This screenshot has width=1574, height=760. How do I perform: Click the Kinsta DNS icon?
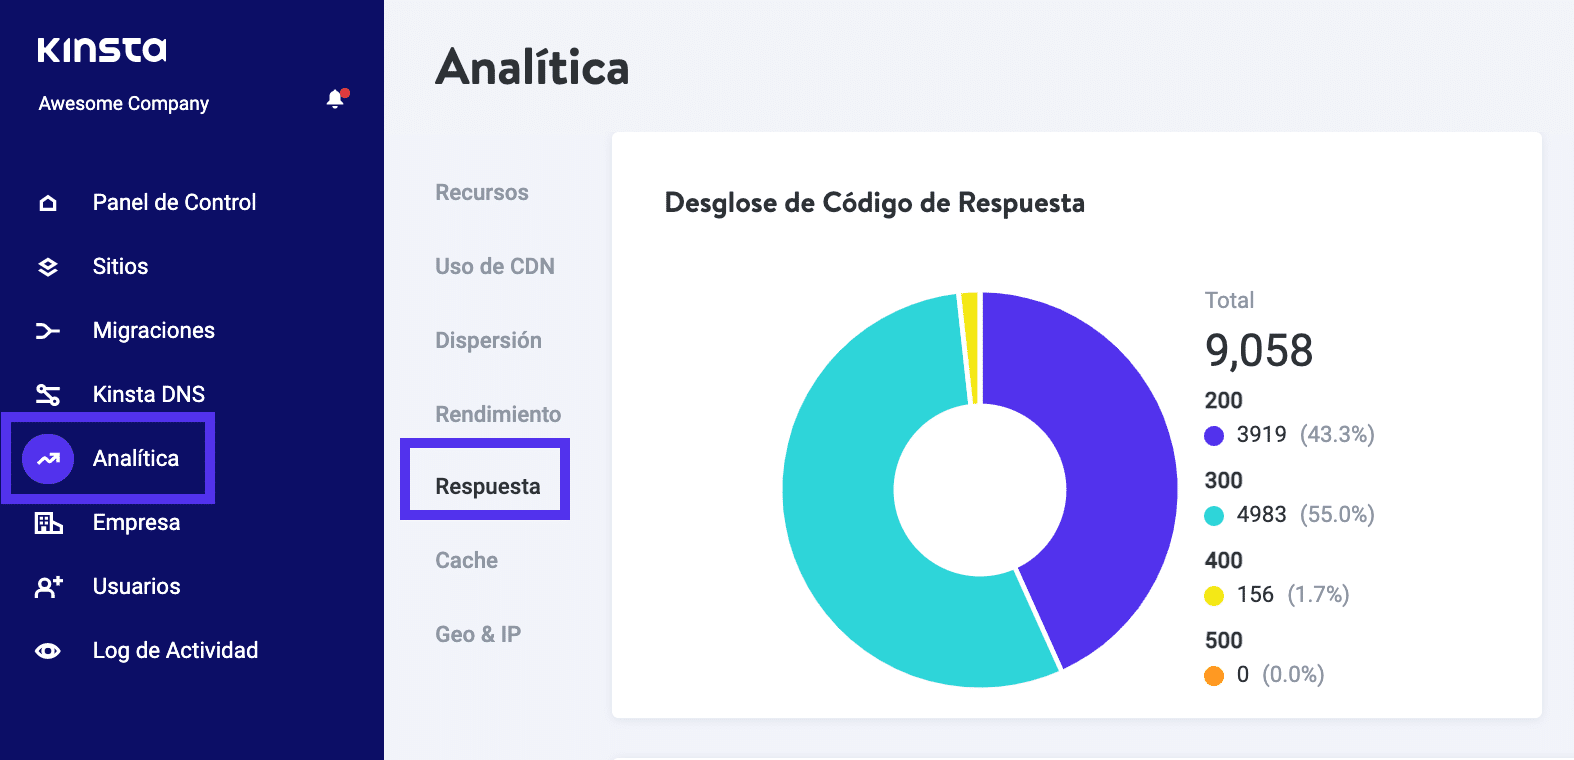point(48,395)
